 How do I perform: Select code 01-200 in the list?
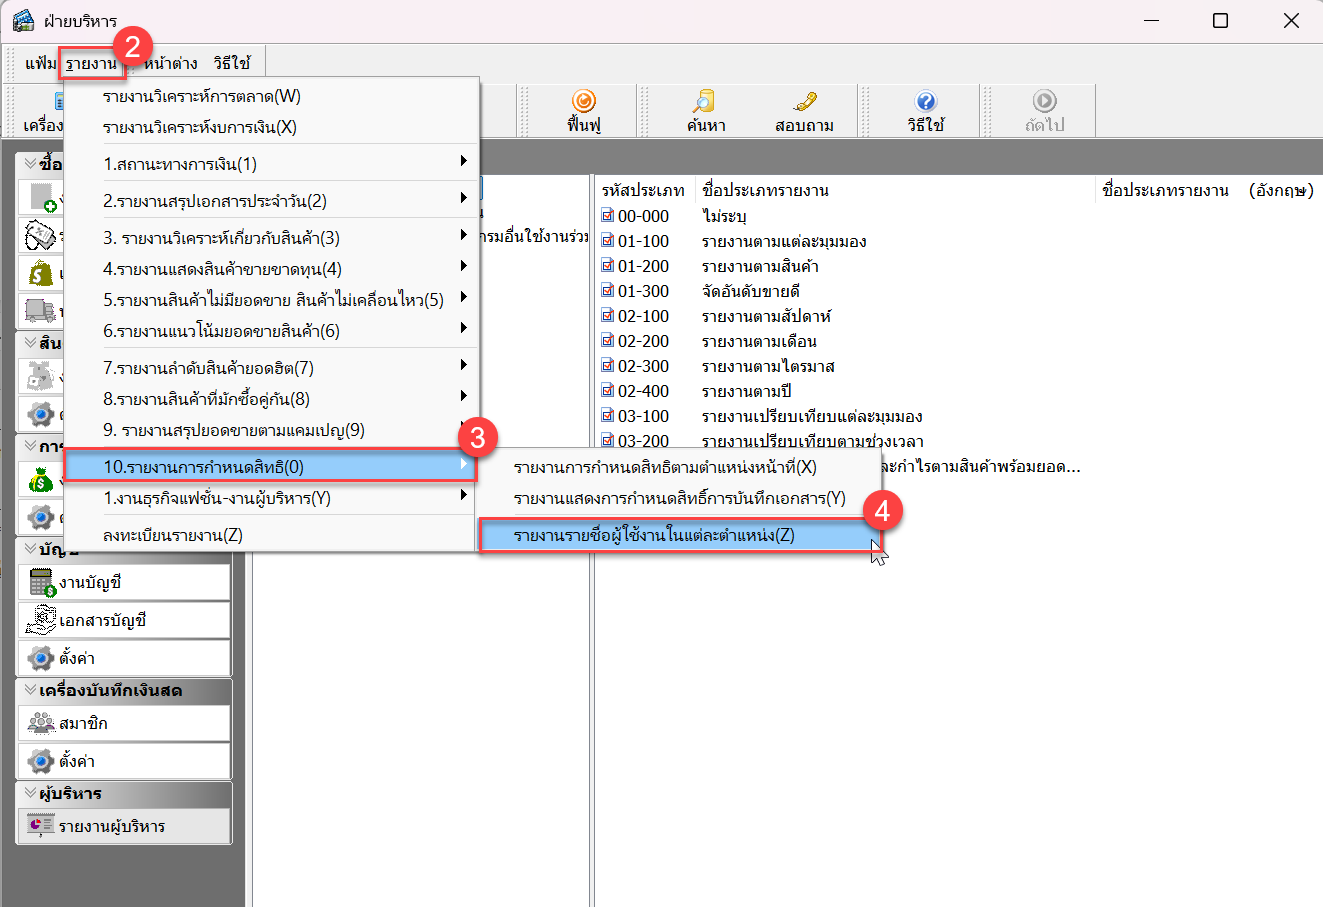pyautogui.click(x=643, y=266)
